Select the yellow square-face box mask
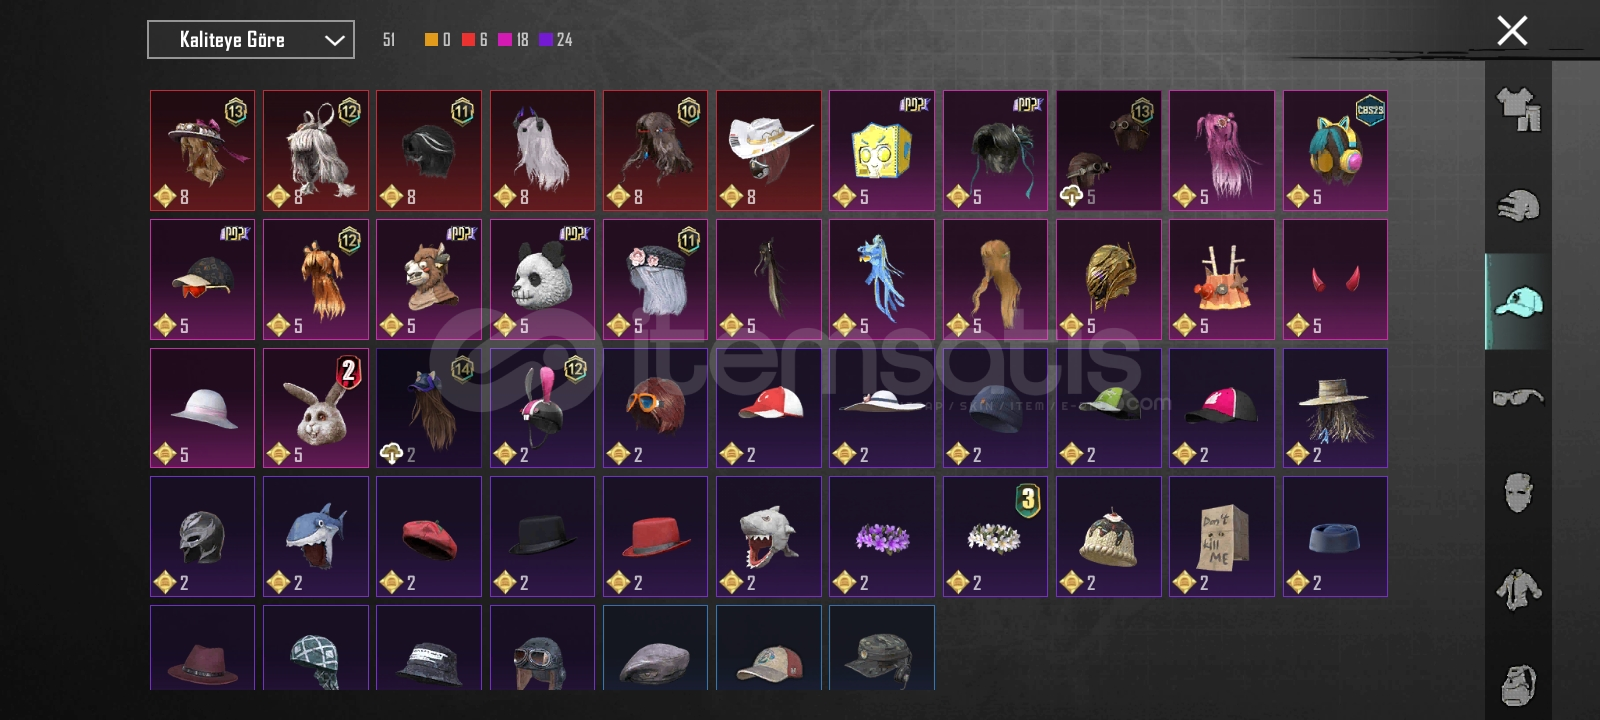The height and width of the screenshot is (720, 1600). pyautogui.click(x=882, y=151)
